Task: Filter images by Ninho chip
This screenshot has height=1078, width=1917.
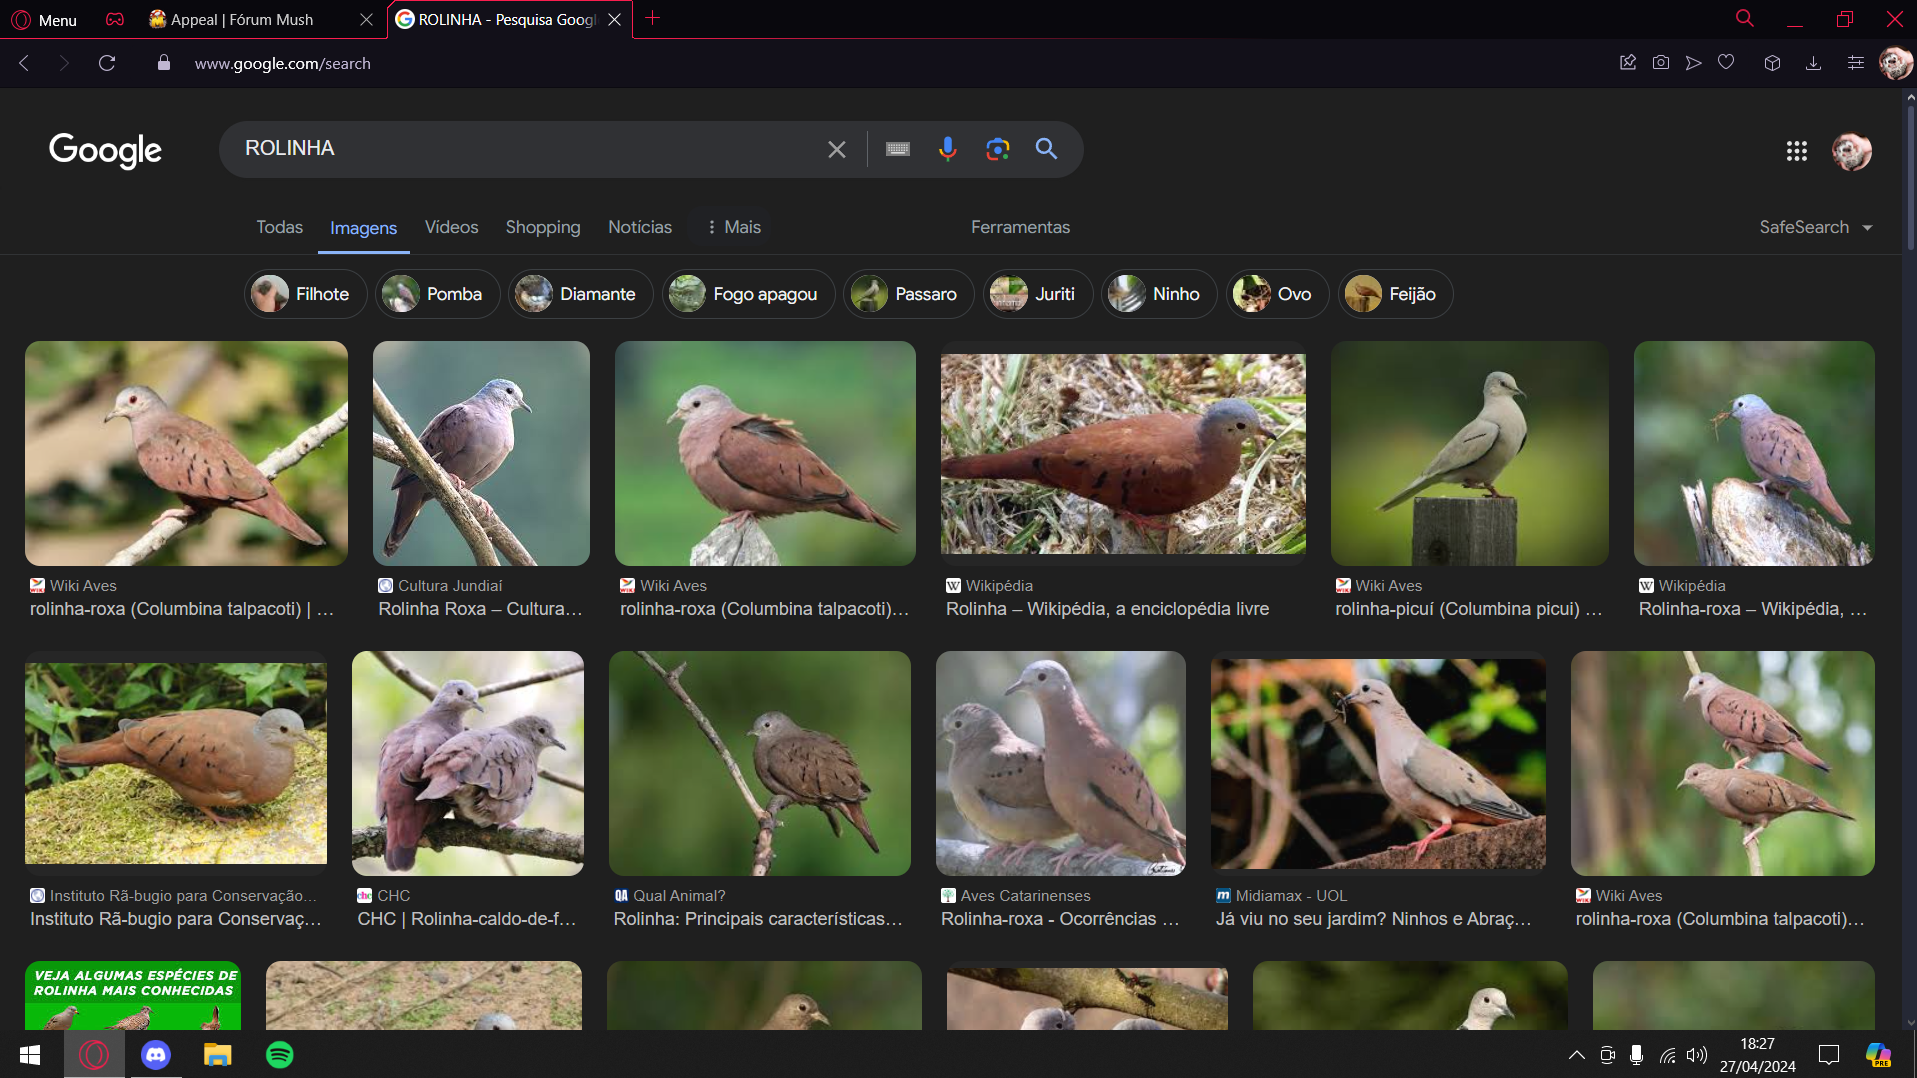Action: 1158,294
